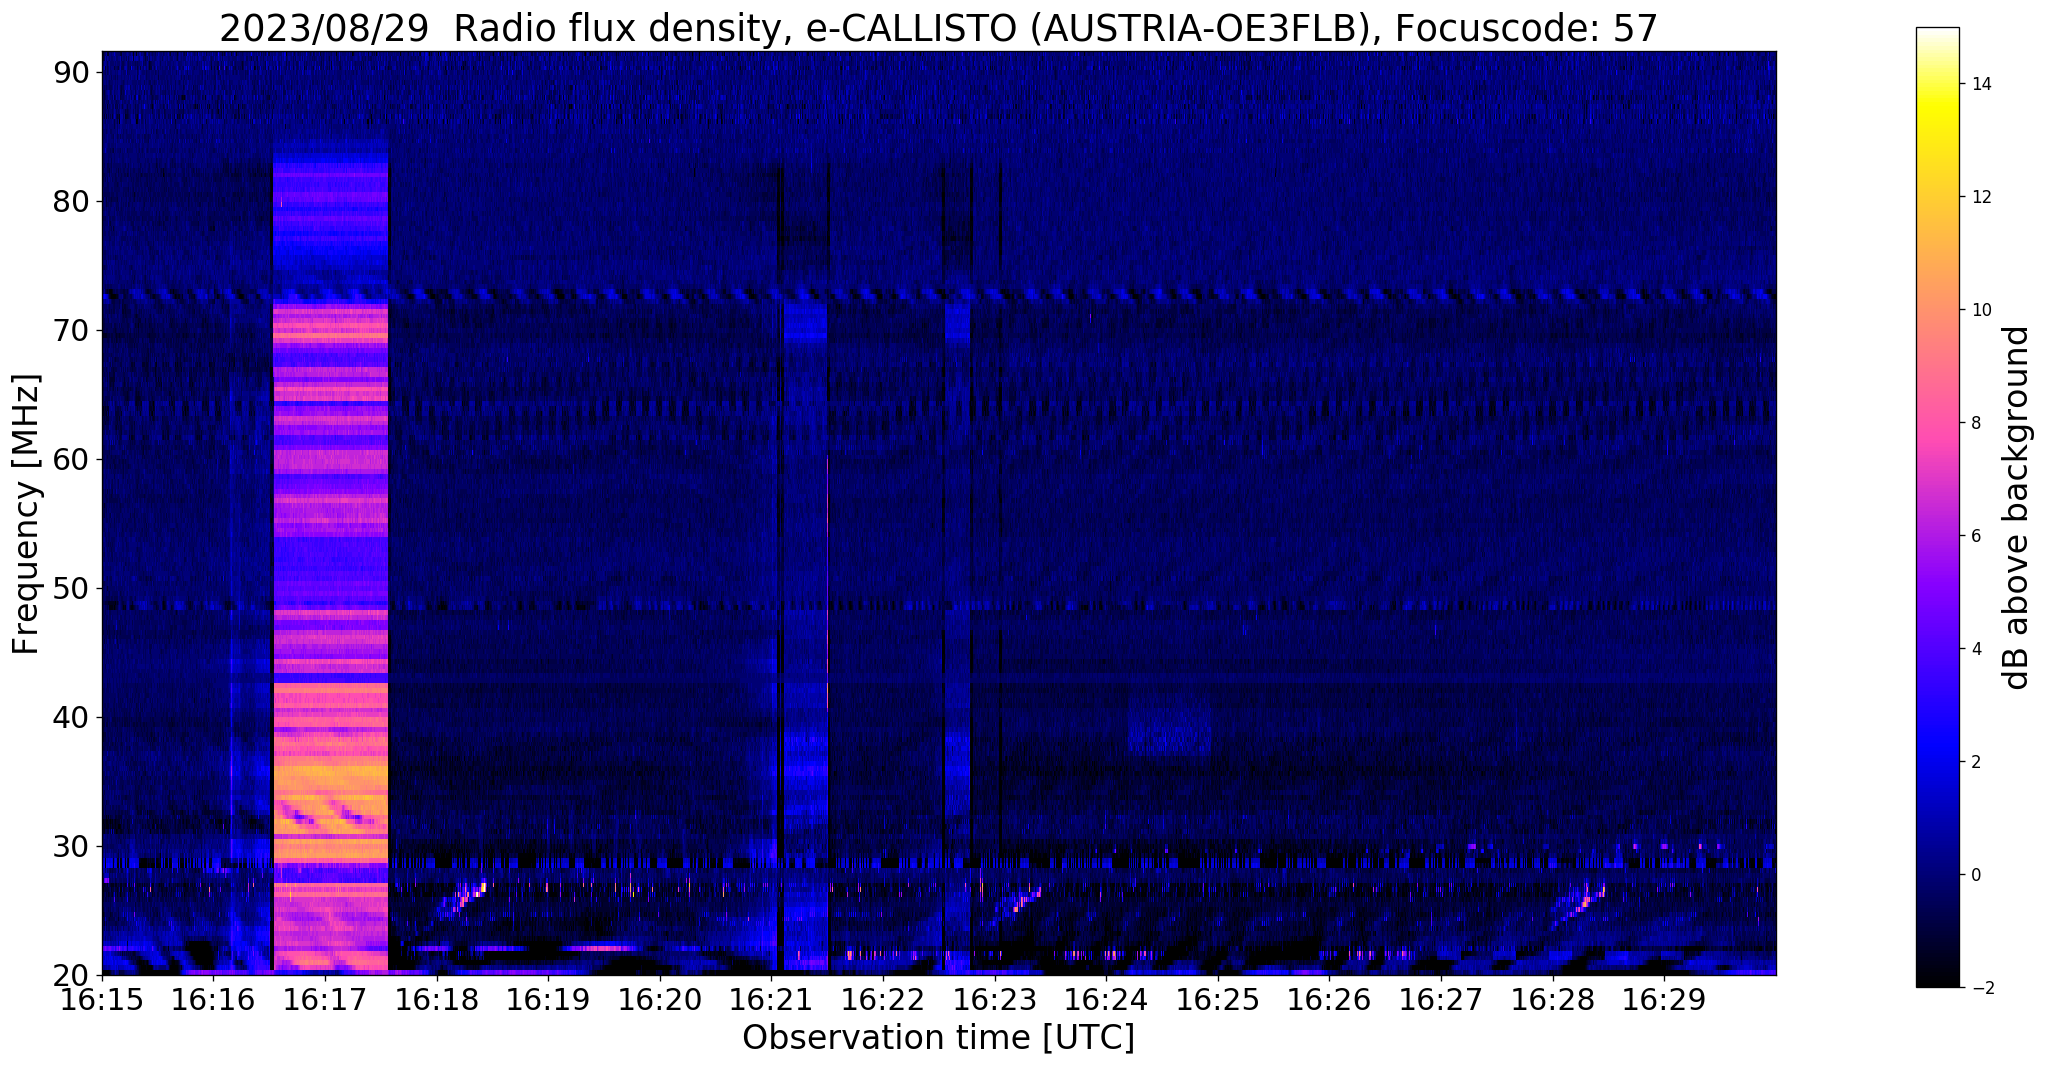
Task: Click the 'Frequency [MHz]' y-axis label
Action: click(26, 514)
